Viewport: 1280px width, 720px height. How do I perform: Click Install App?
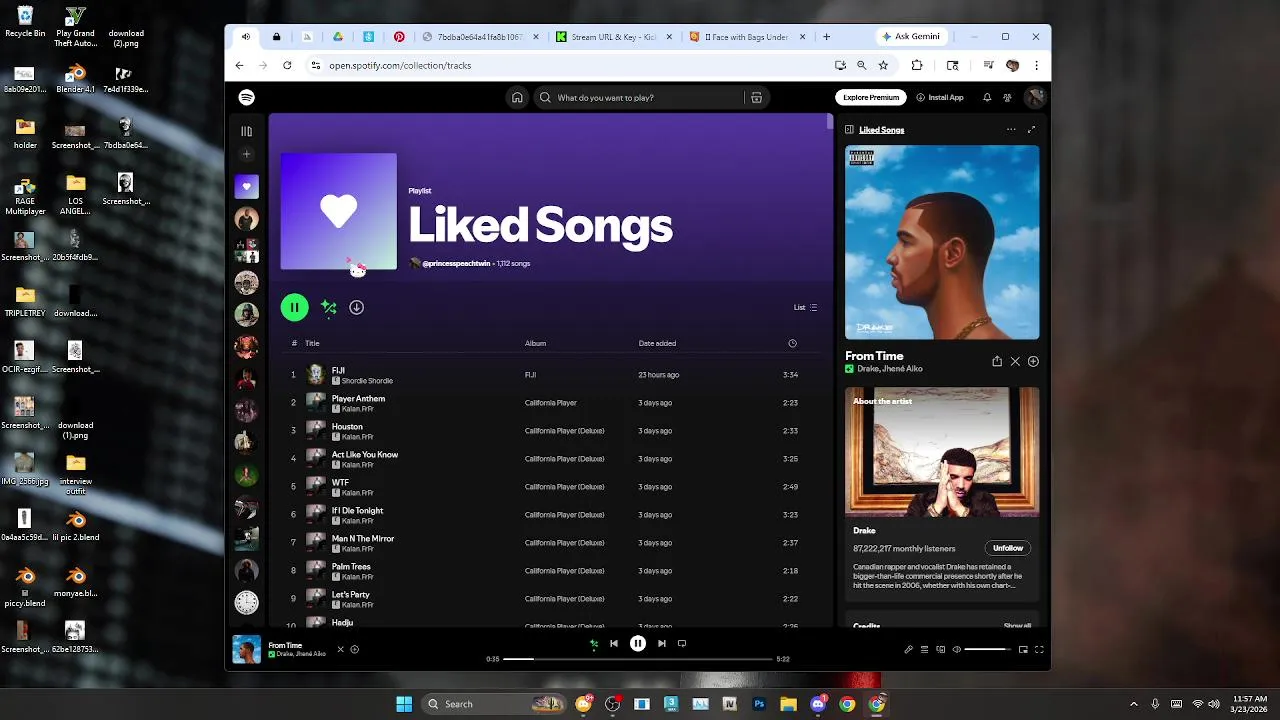[940, 97]
